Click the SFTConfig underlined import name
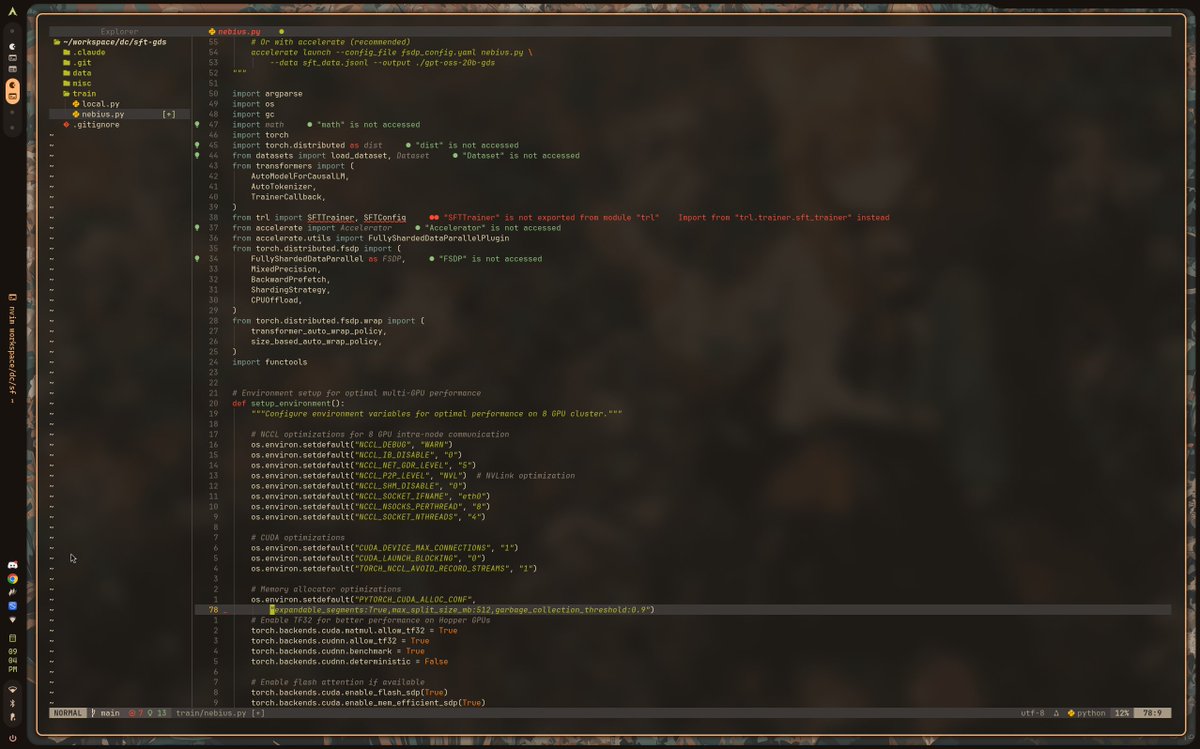The height and width of the screenshot is (749, 1200). point(384,217)
